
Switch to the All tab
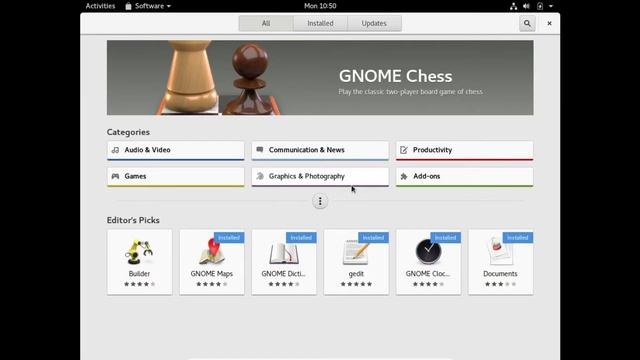click(x=266, y=23)
